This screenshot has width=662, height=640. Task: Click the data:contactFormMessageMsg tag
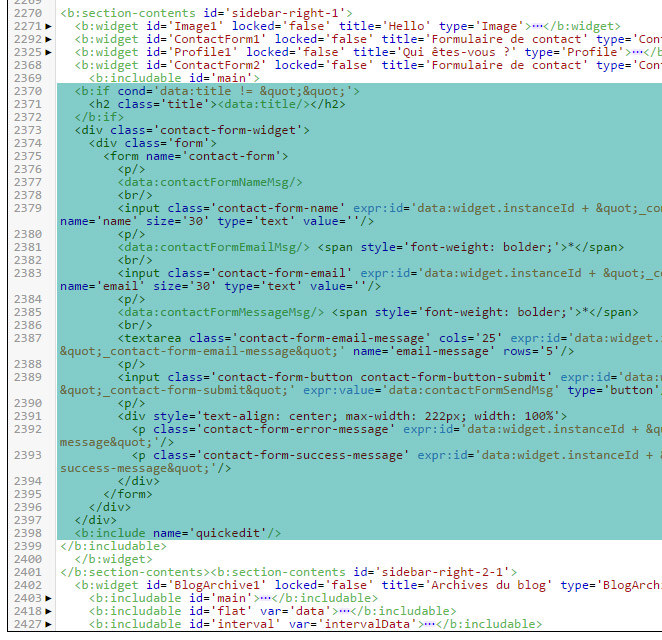click(x=221, y=312)
